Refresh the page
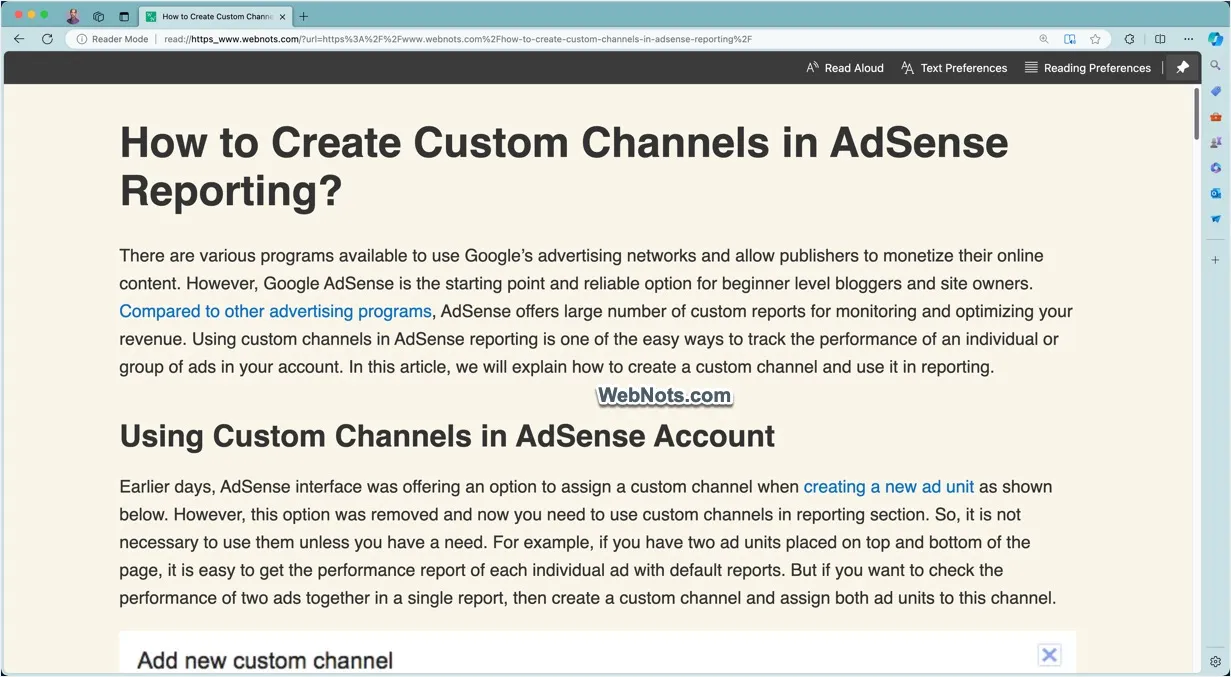This screenshot has width=1231, height=677. 47,39
